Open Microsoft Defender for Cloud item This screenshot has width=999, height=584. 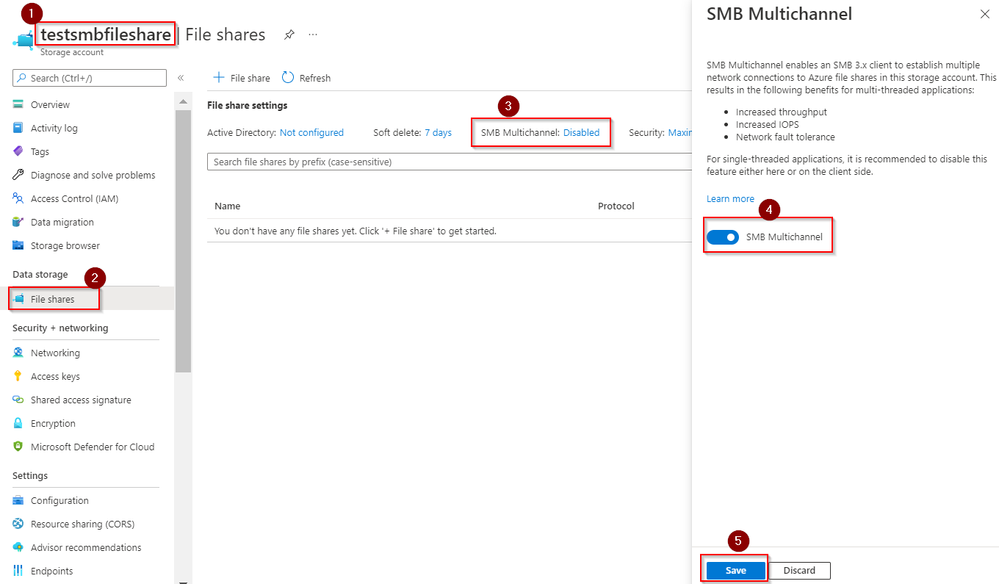[x=92, y=447]
